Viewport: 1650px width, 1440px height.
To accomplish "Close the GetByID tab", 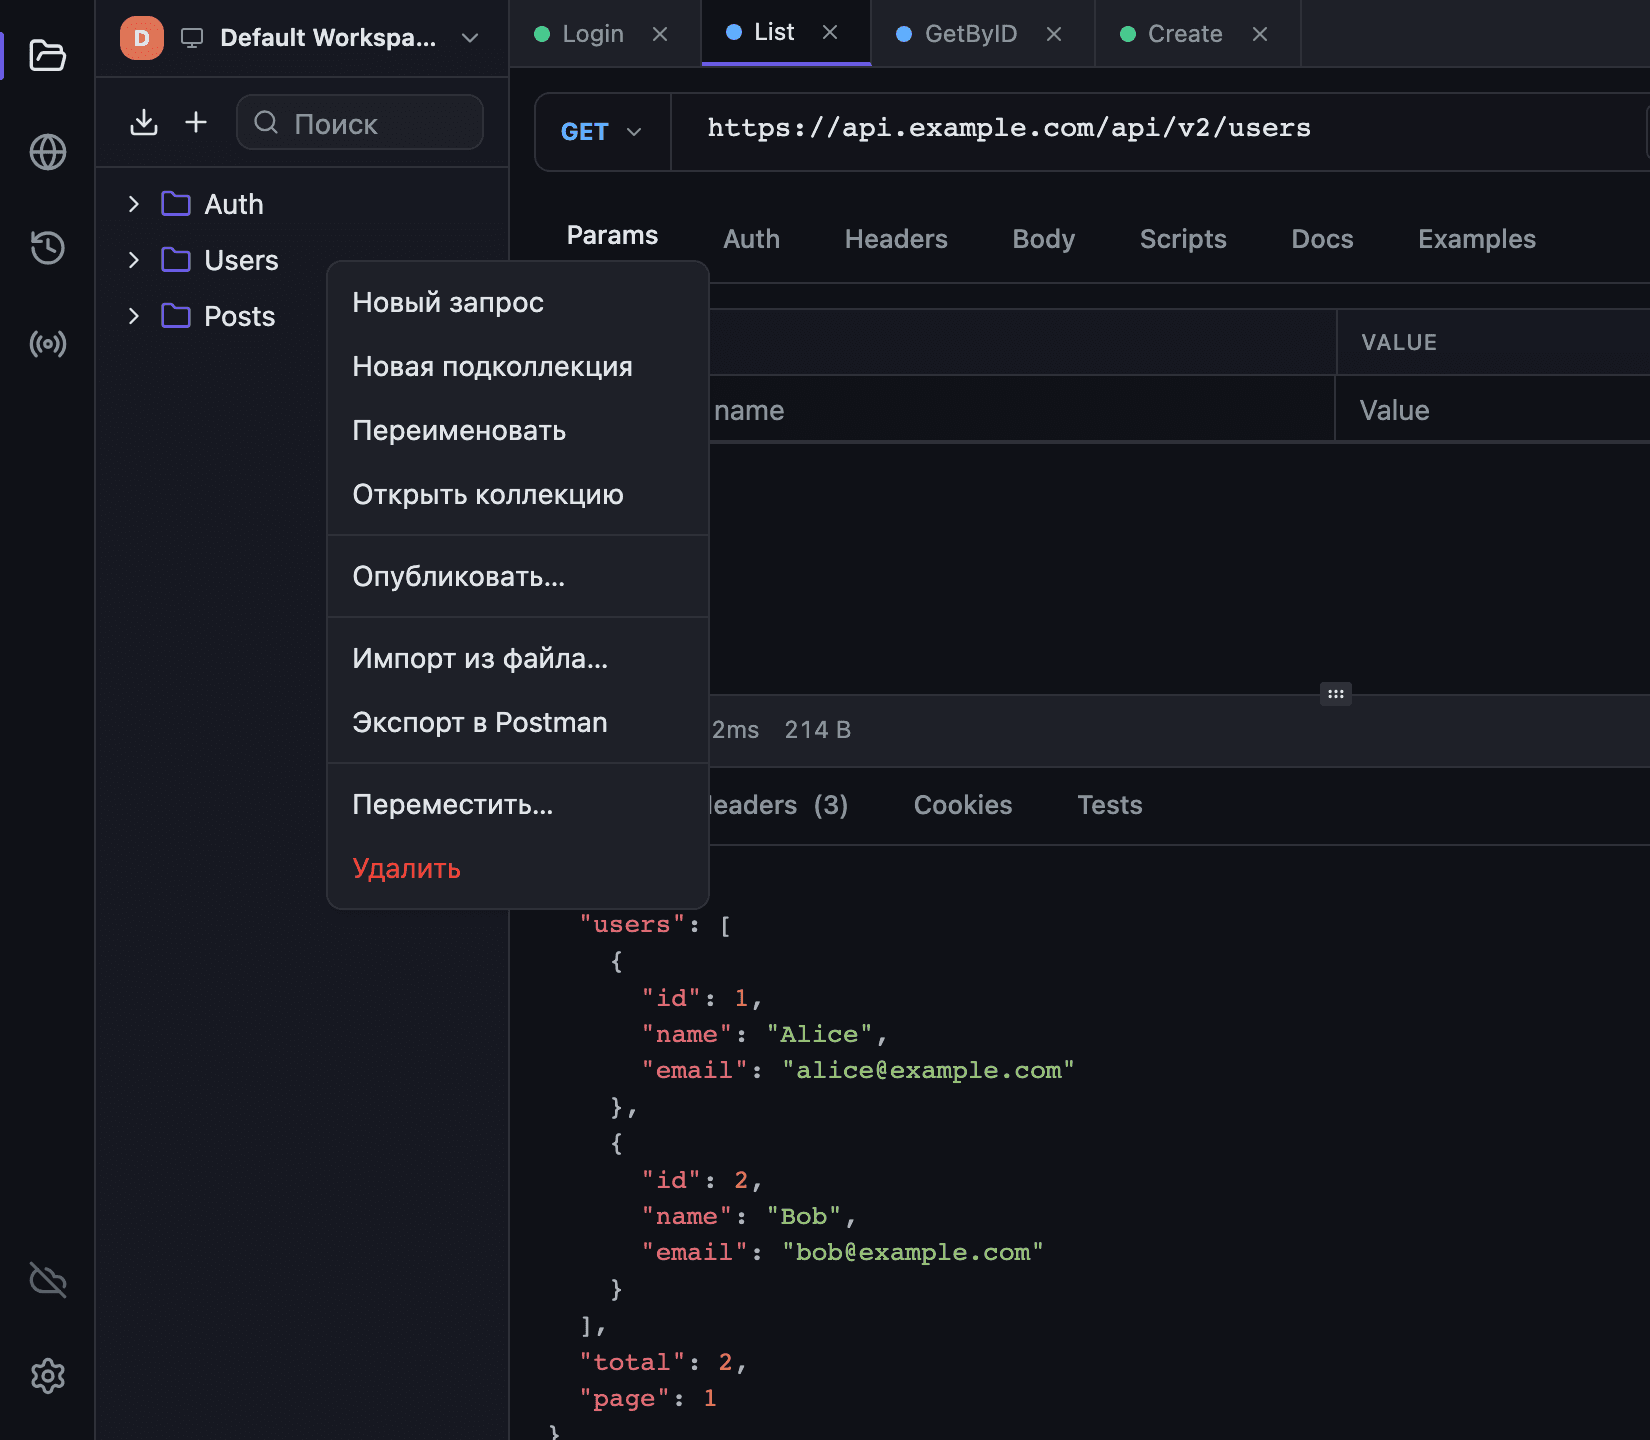I will click(x=1054, y=34).
